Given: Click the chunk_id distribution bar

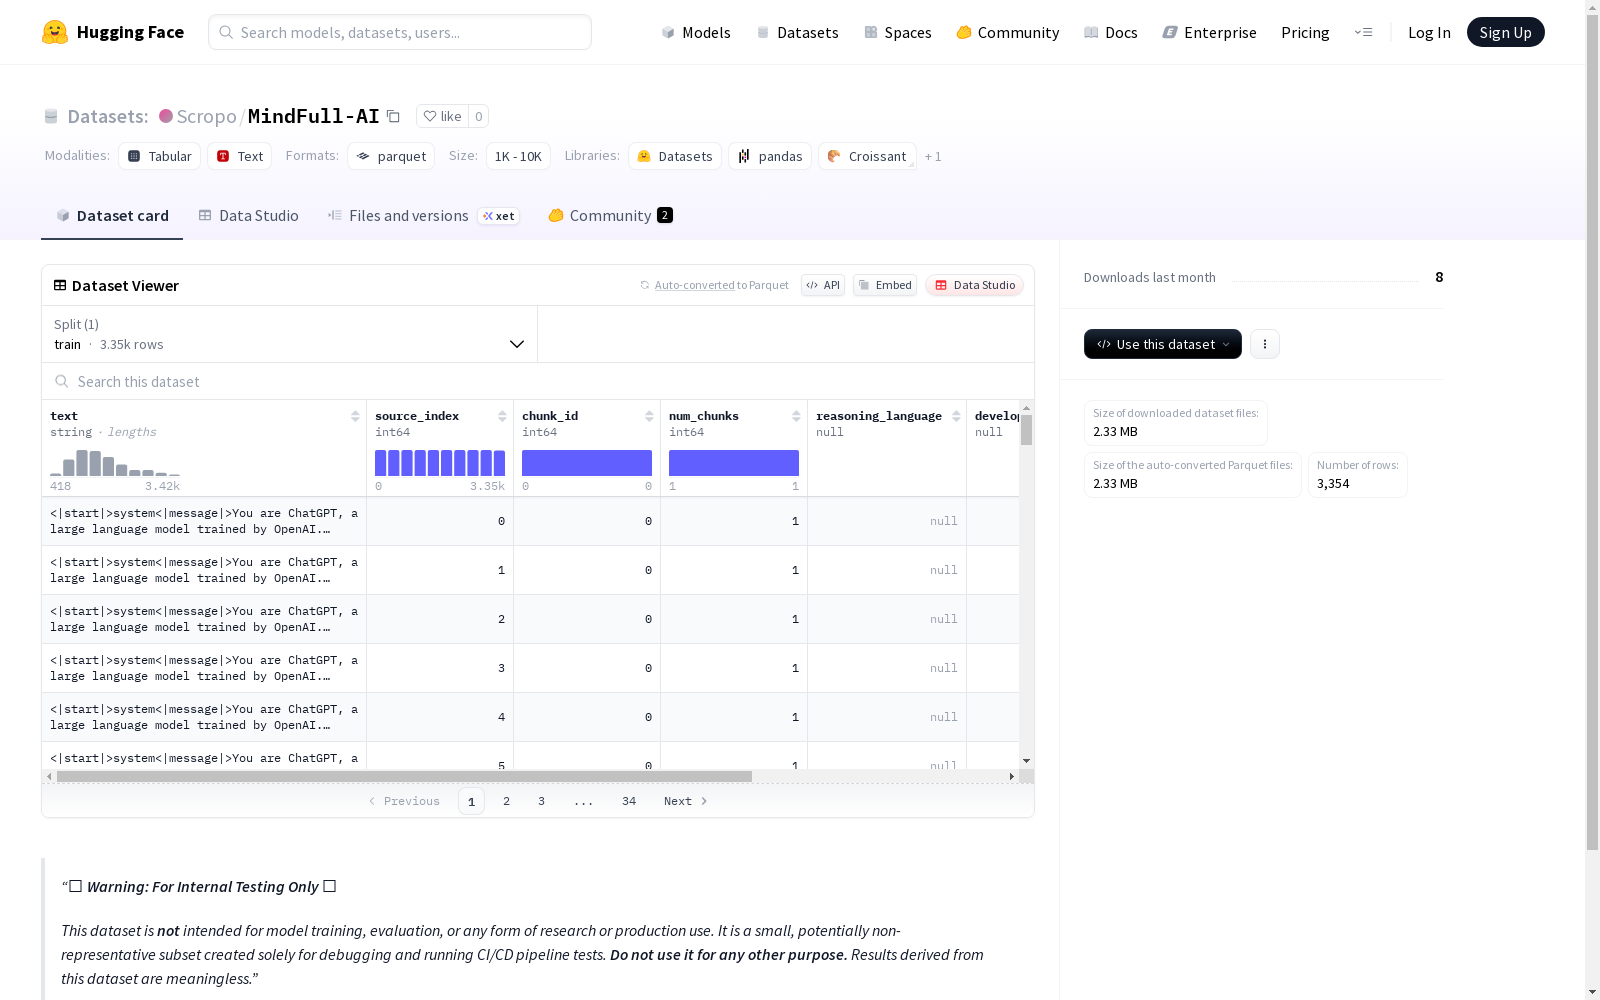Looking at the screenshot, I should pyautogui.click(x=587, y=463).
